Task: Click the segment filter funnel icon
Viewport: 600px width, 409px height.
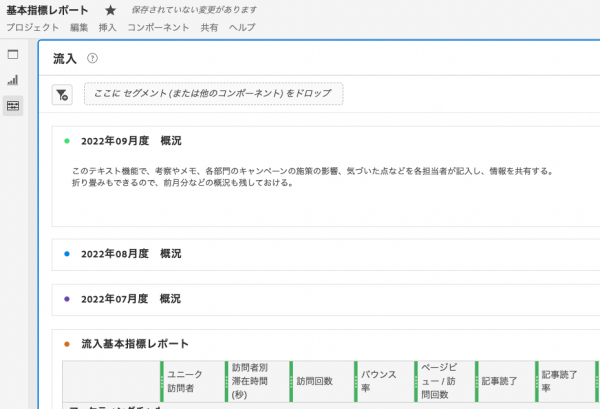Action: (x=62, y=94)
